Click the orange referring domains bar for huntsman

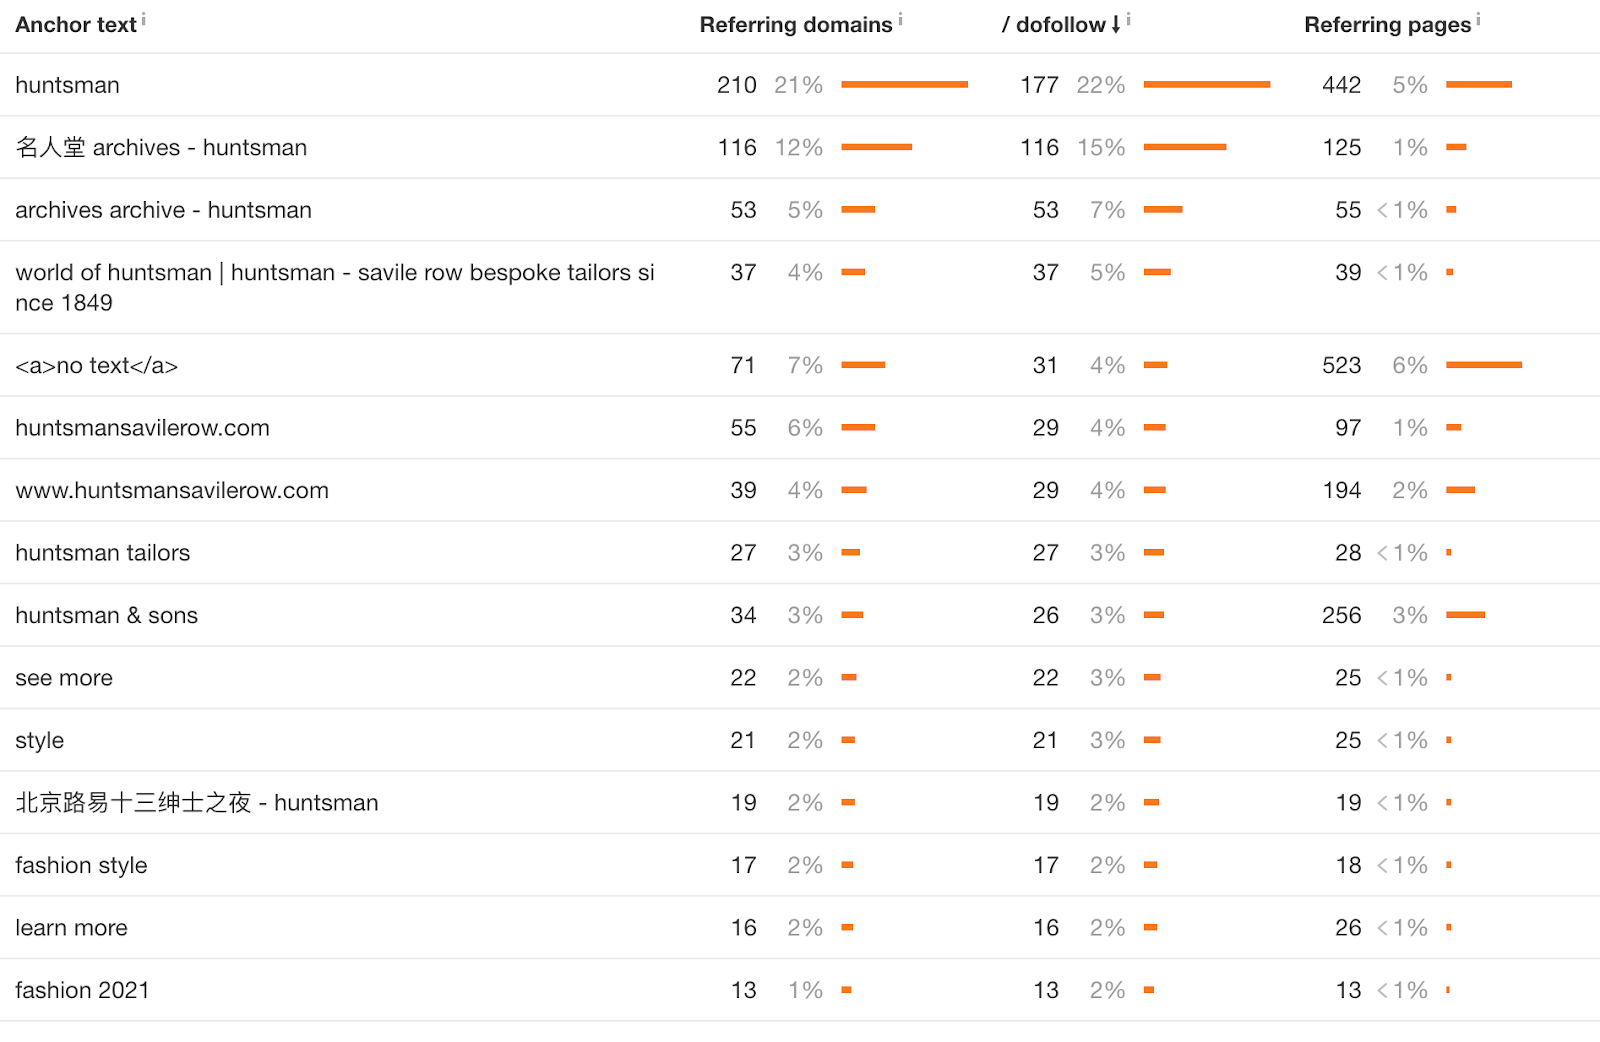click(x=904, y=85)
